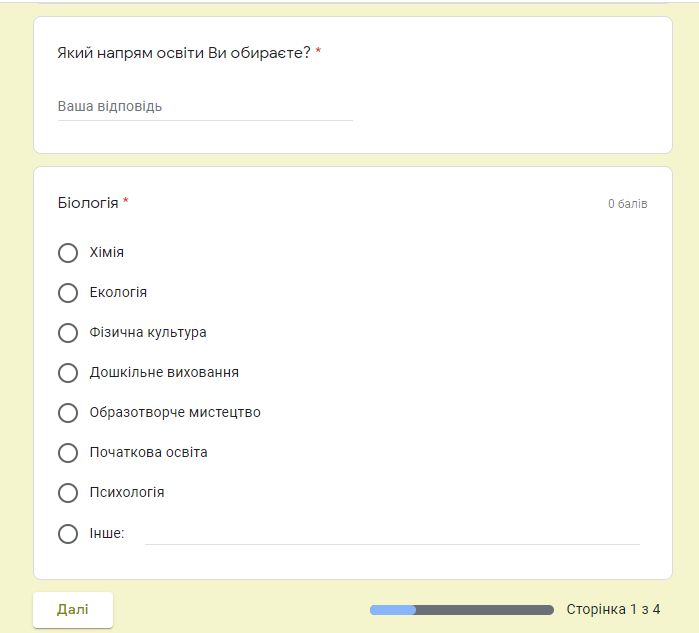Choose the Екологія radio option circle

[68, 293]
